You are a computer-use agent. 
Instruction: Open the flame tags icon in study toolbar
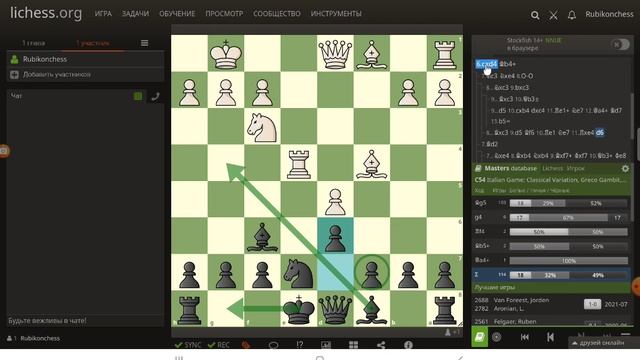(246, 345)
